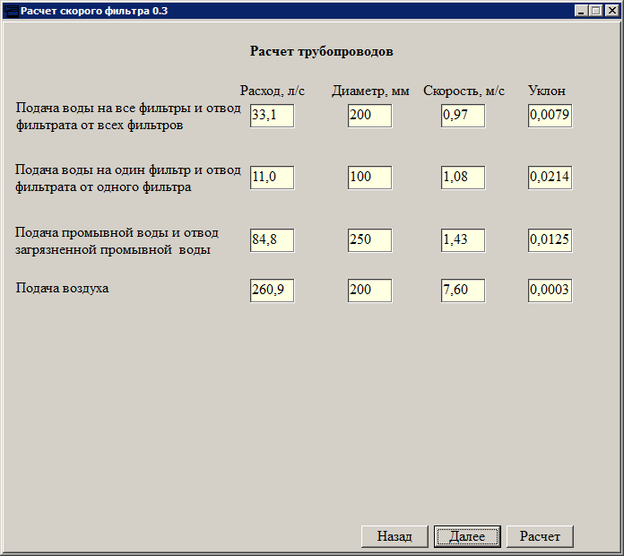This screenshot has width=624, height=556.
Task: Click the flow rate field showing 84,8
Action: [272, 240]
